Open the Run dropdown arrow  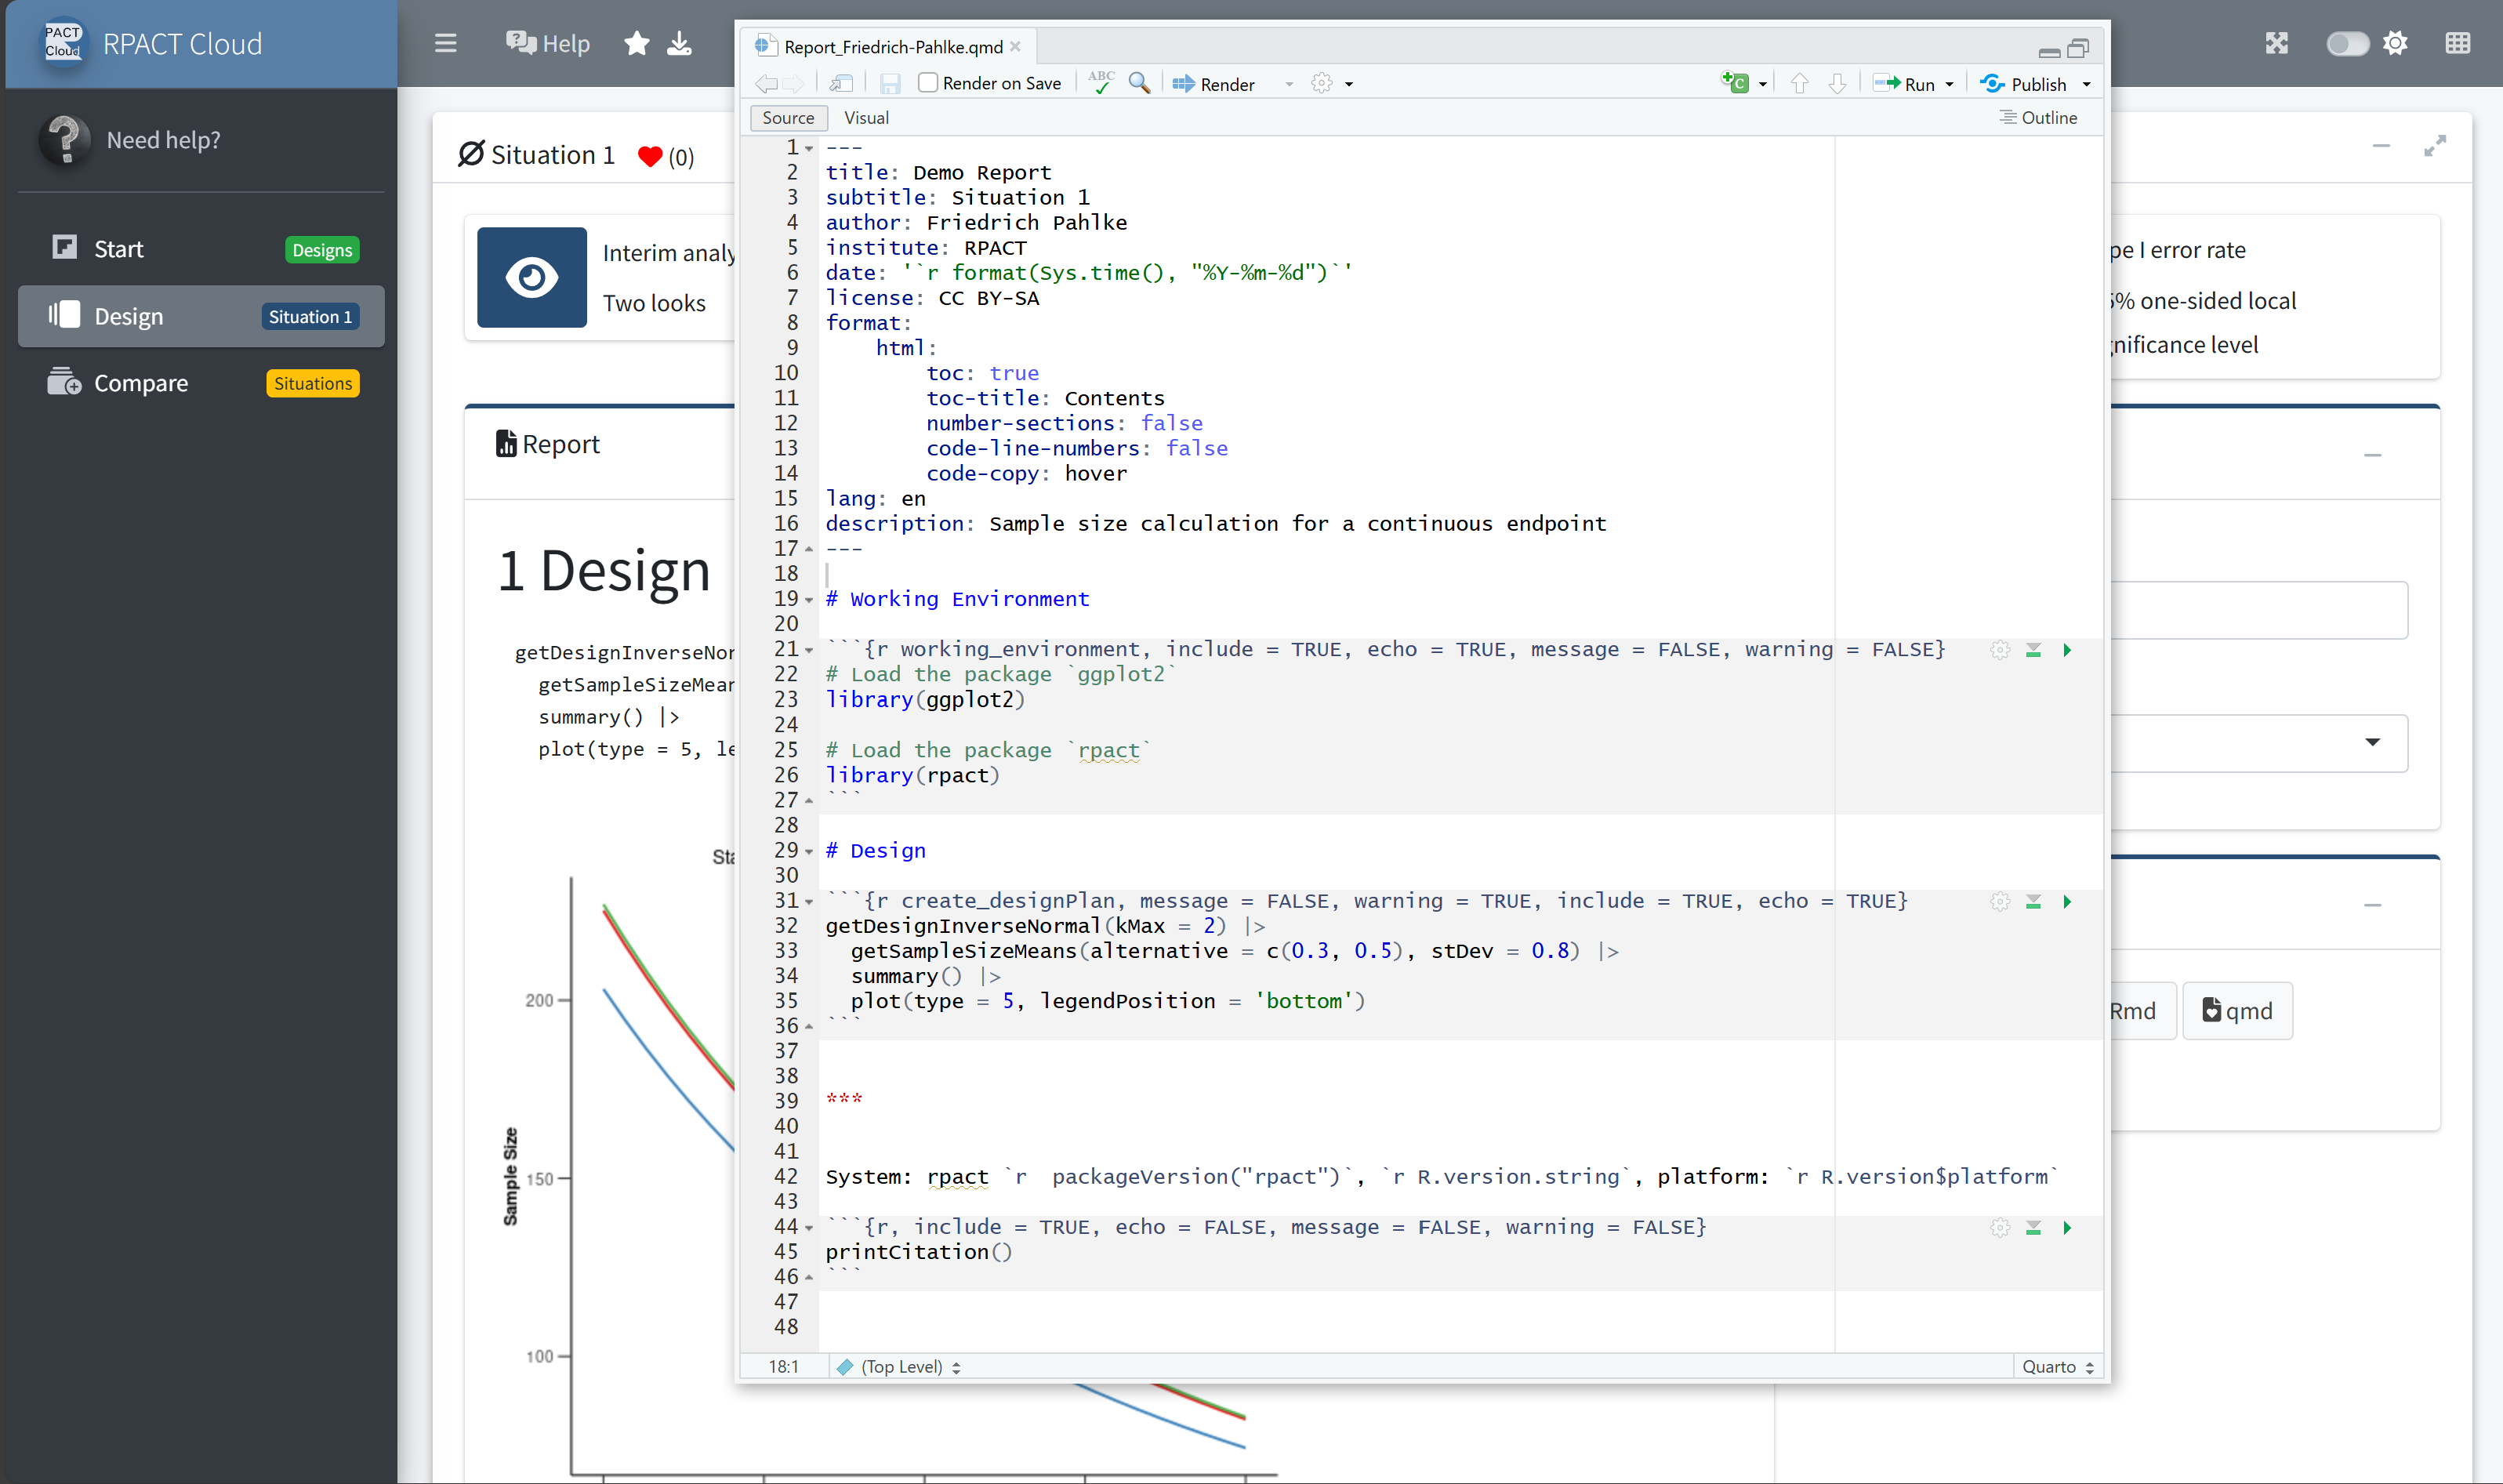click(1950, 84)
